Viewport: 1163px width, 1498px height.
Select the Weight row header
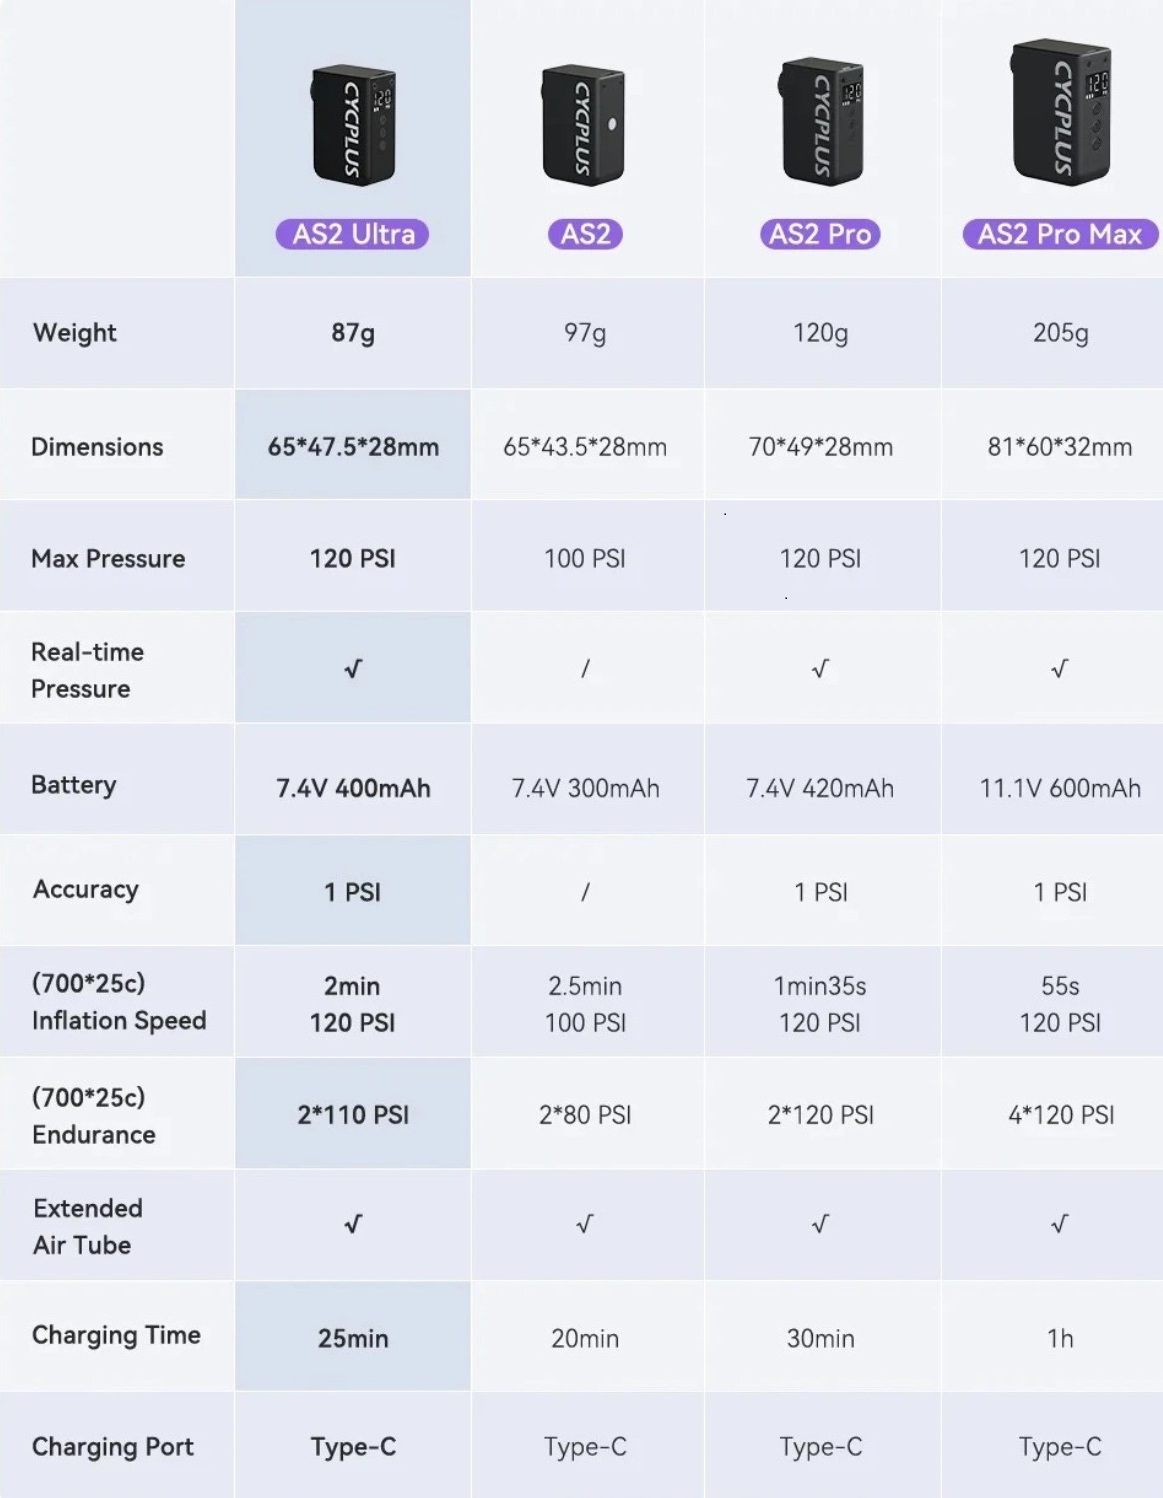[75, 333]
